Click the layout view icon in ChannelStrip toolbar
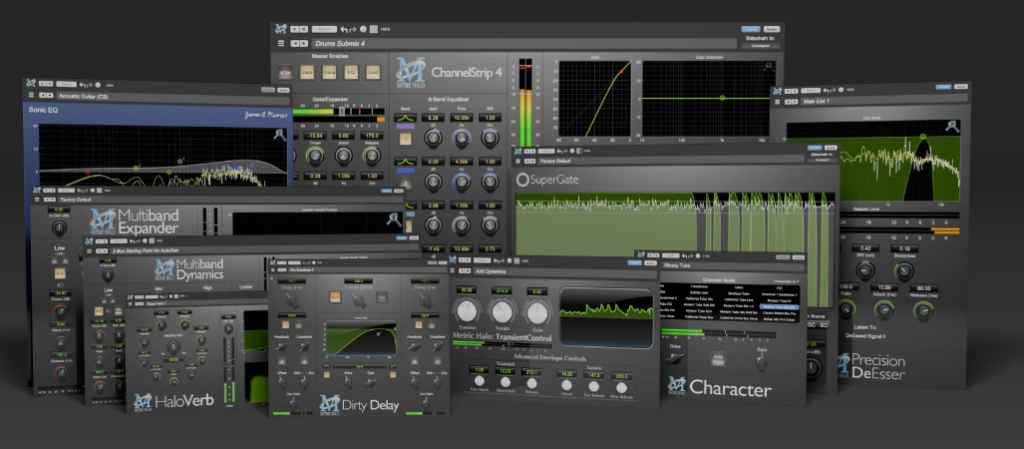This screenshot has width=1024, height=449. coord(374,29)
